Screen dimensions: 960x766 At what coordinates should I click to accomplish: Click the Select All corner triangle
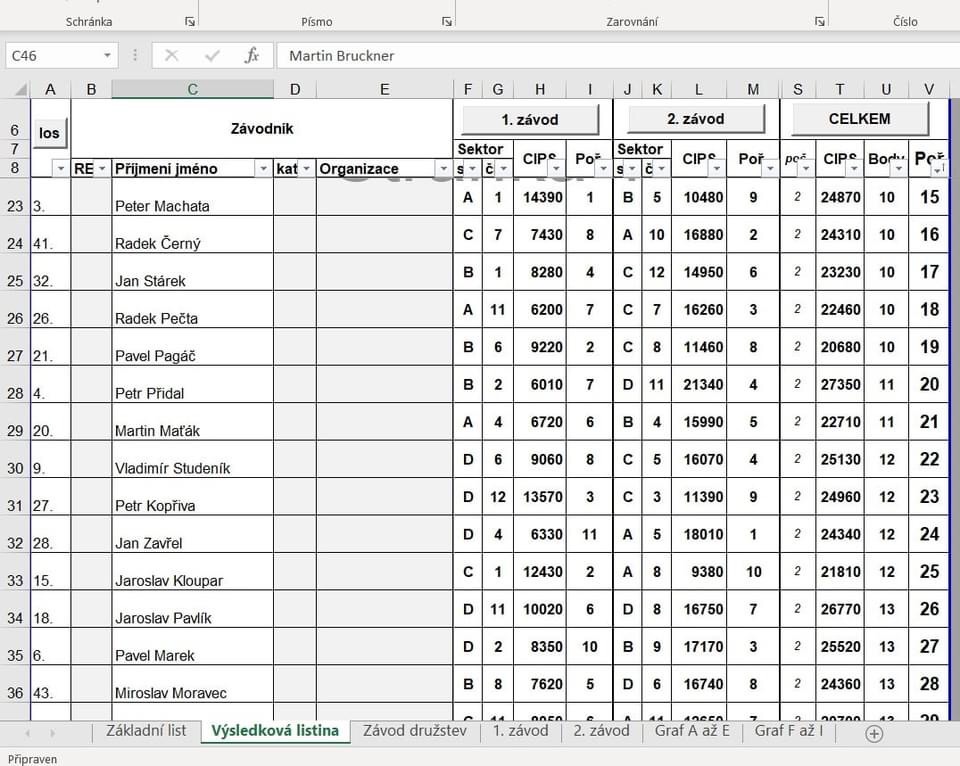[20, 90]
